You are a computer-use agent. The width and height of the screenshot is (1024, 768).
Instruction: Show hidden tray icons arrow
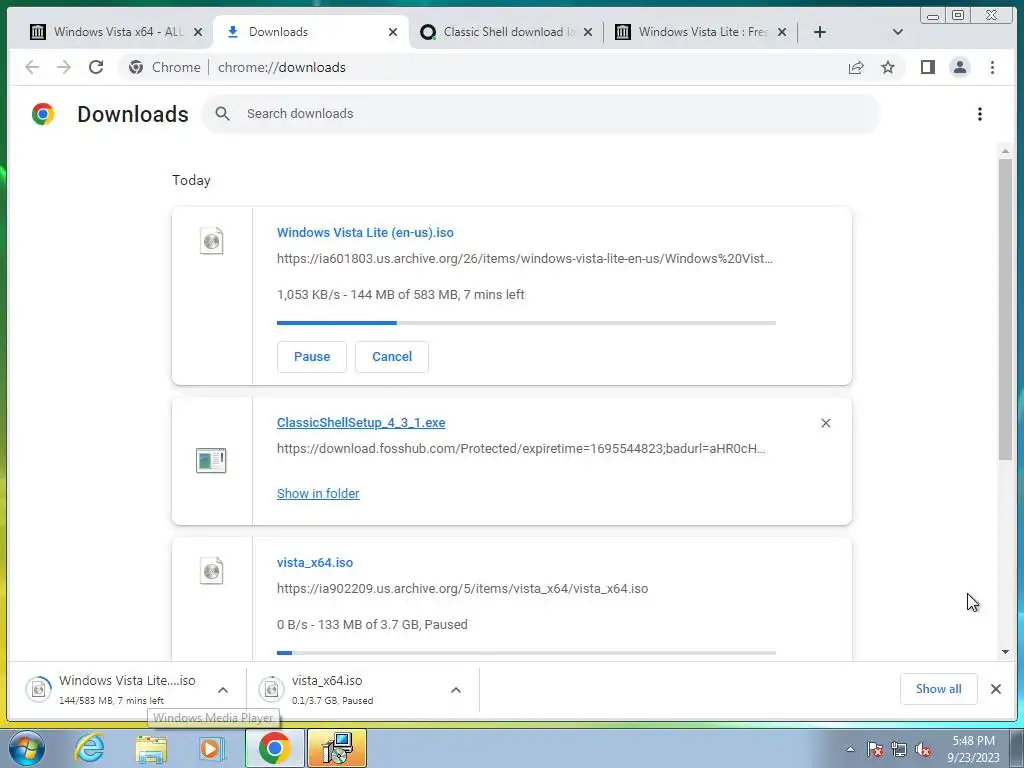[x=850, y=749]
